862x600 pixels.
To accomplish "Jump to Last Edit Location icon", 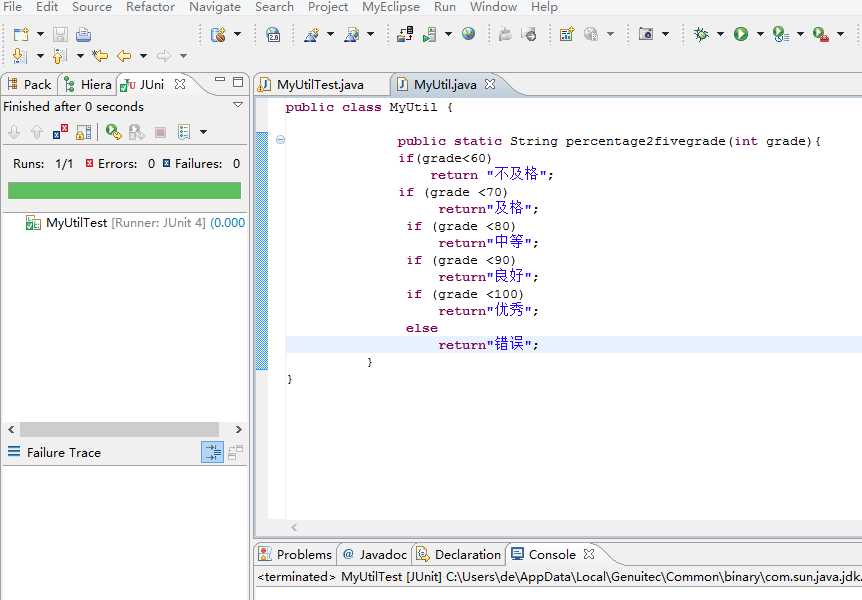I will [100, 56].
